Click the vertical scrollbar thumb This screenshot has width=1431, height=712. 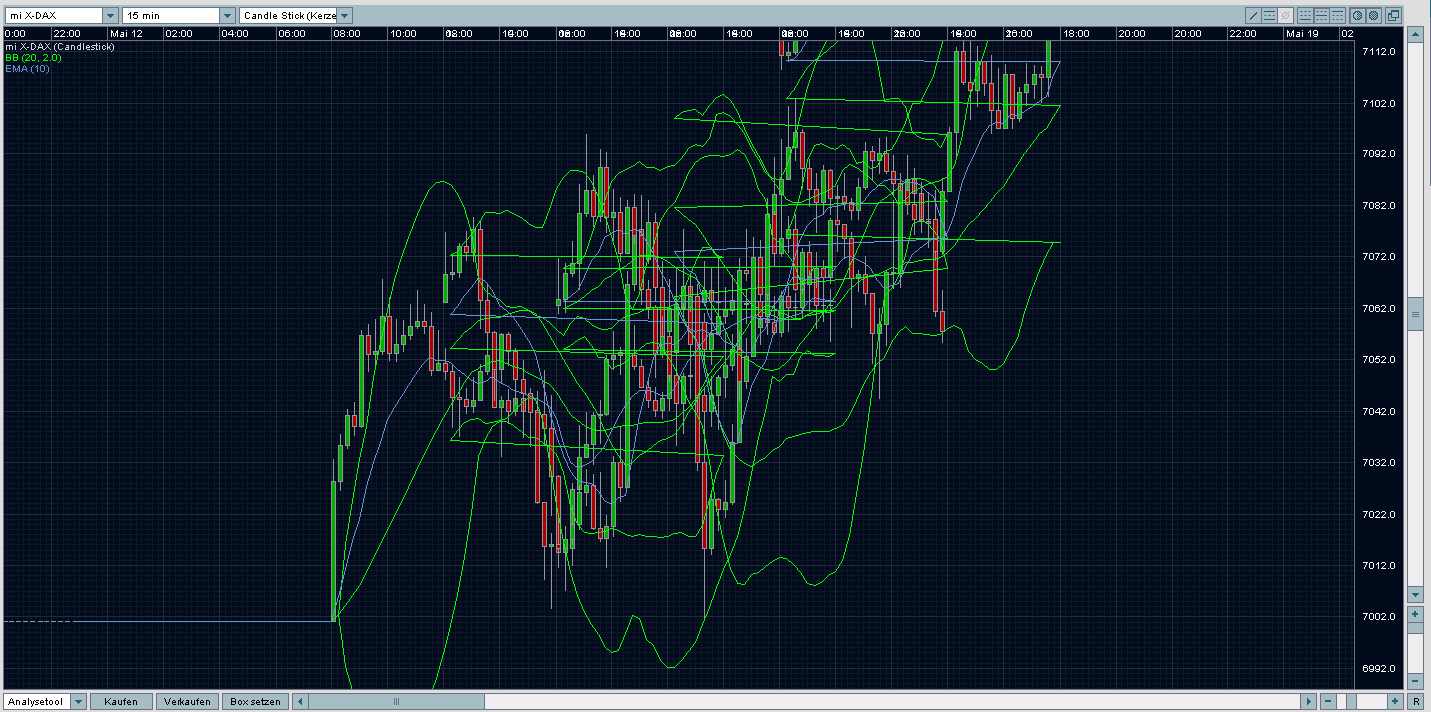point(1415,314)
